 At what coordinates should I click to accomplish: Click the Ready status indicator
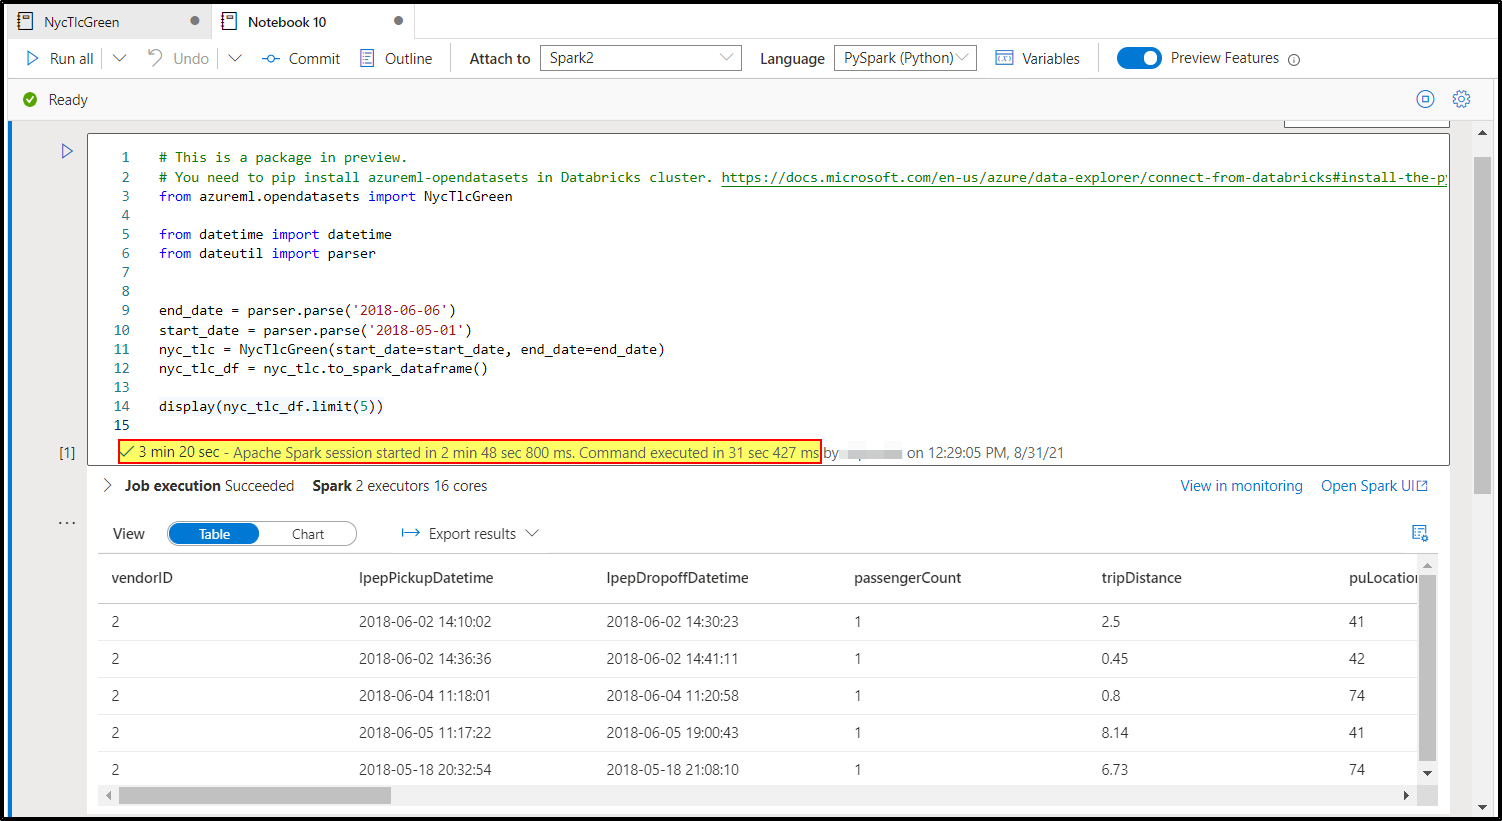(56, 100)
